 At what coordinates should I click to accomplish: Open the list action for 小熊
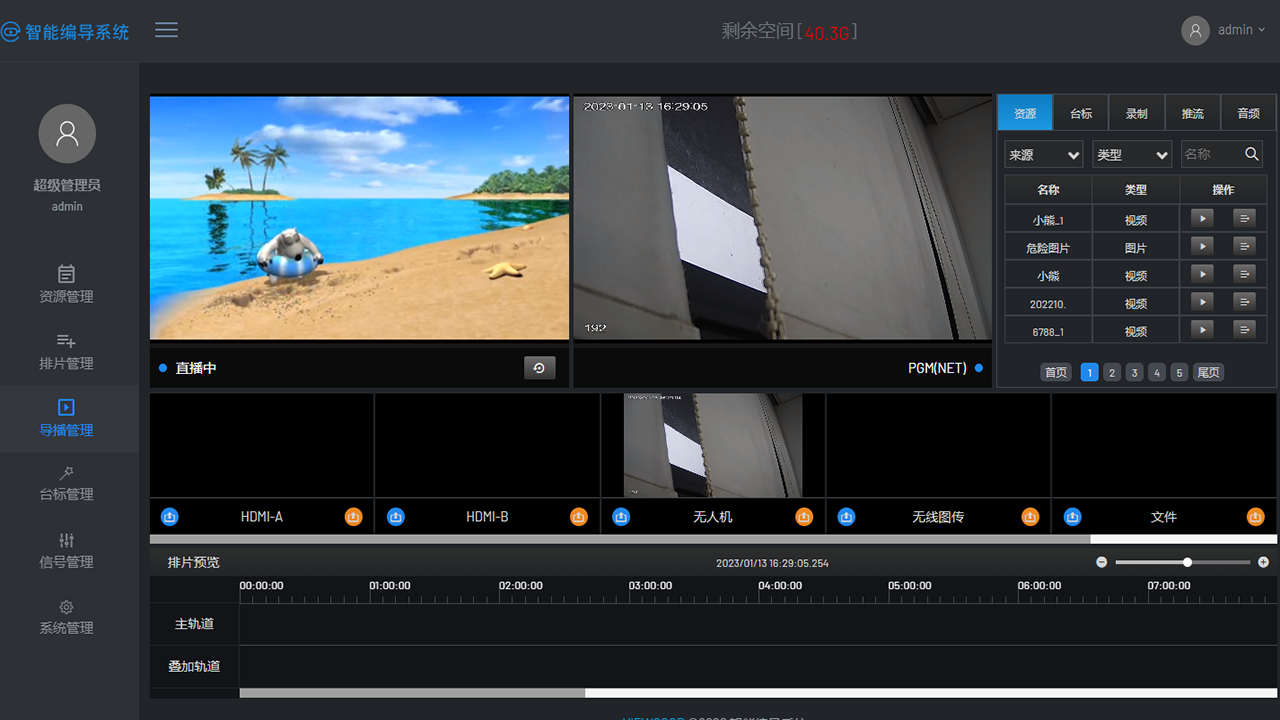[x=1245, y=273]
